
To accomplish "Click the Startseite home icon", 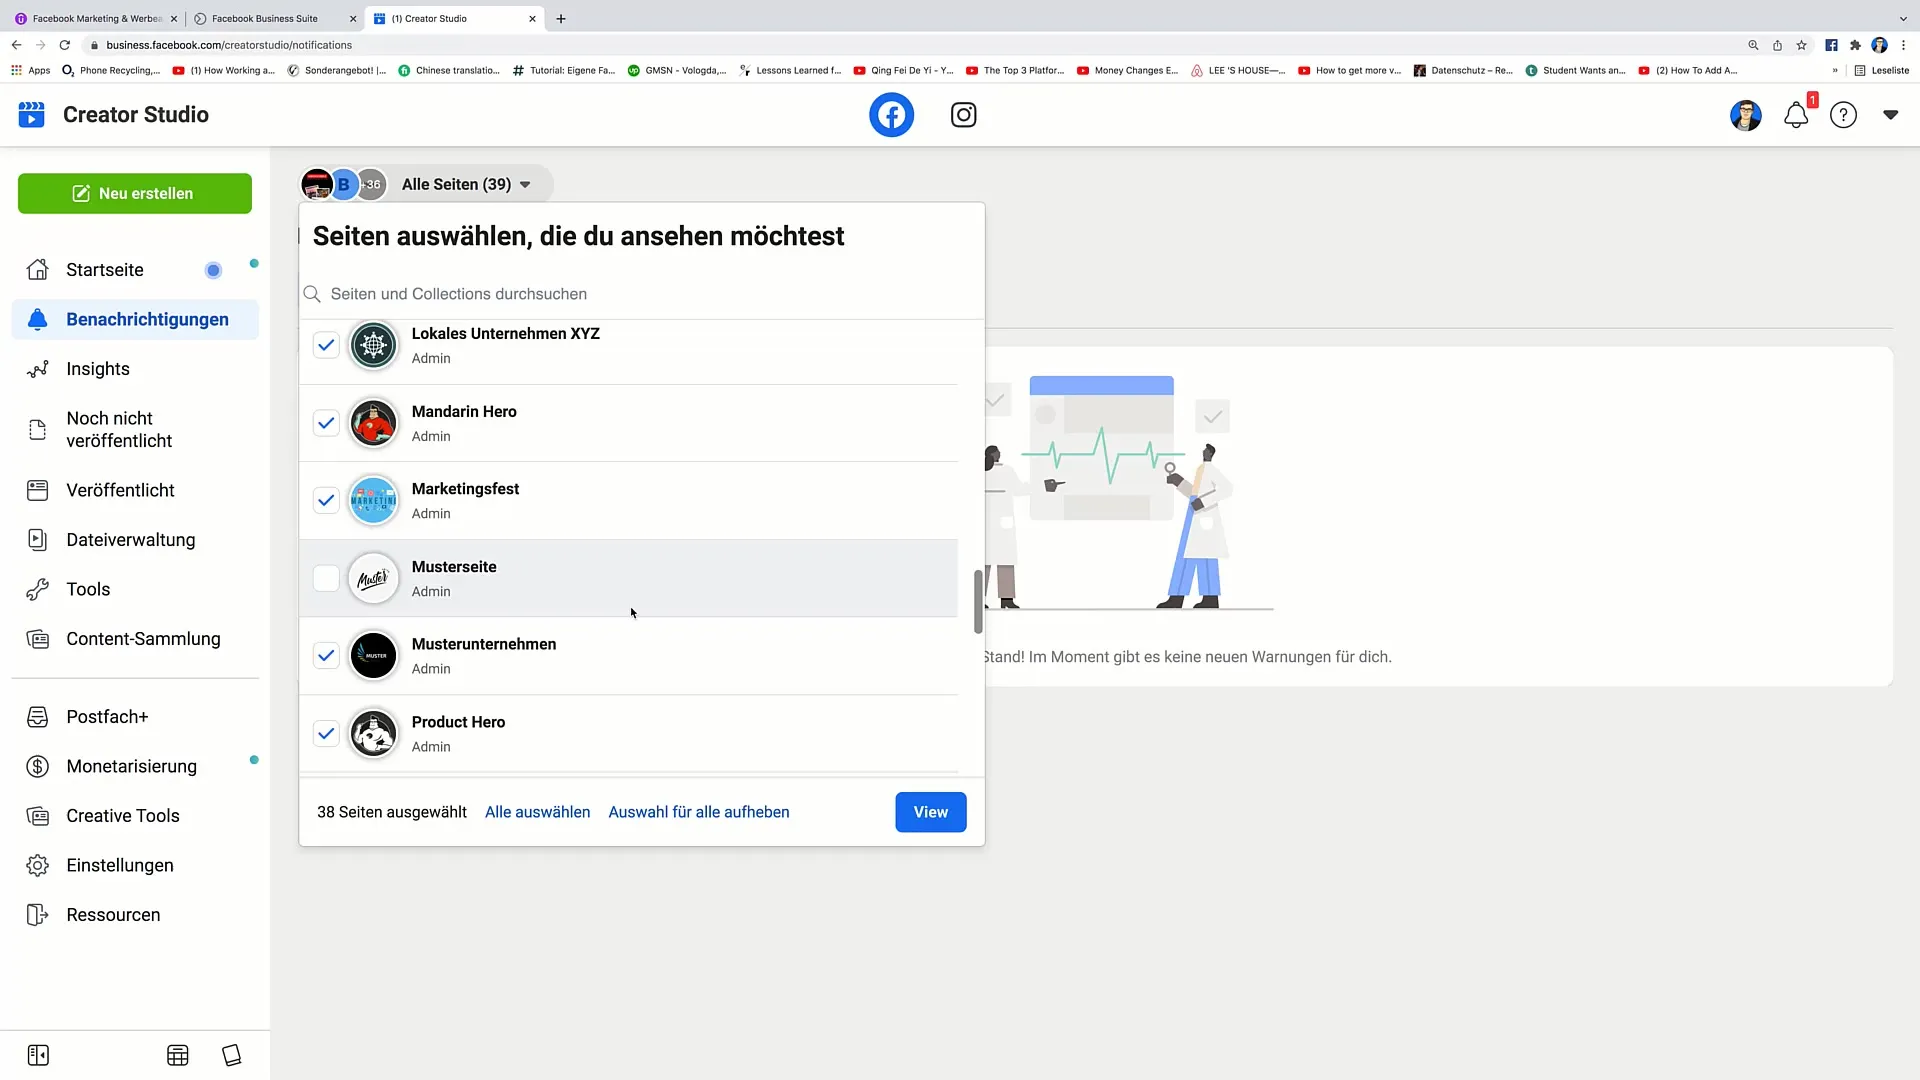I will click(x=38, y=270).
